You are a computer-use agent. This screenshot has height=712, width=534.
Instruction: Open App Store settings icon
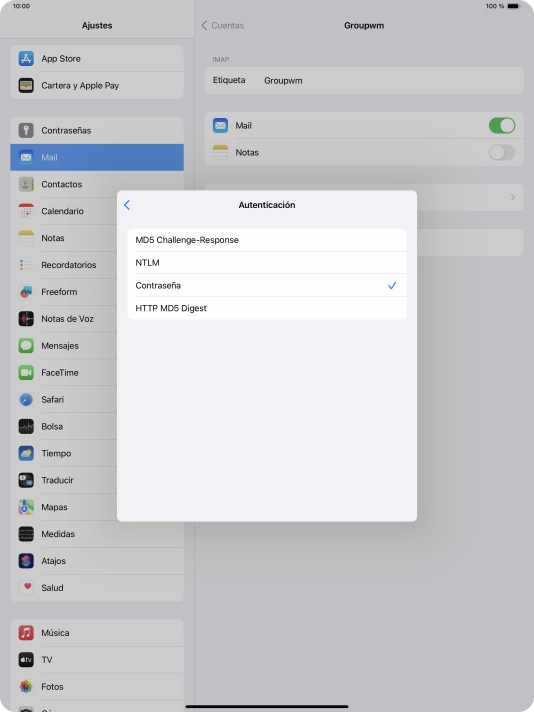point(26,59)
